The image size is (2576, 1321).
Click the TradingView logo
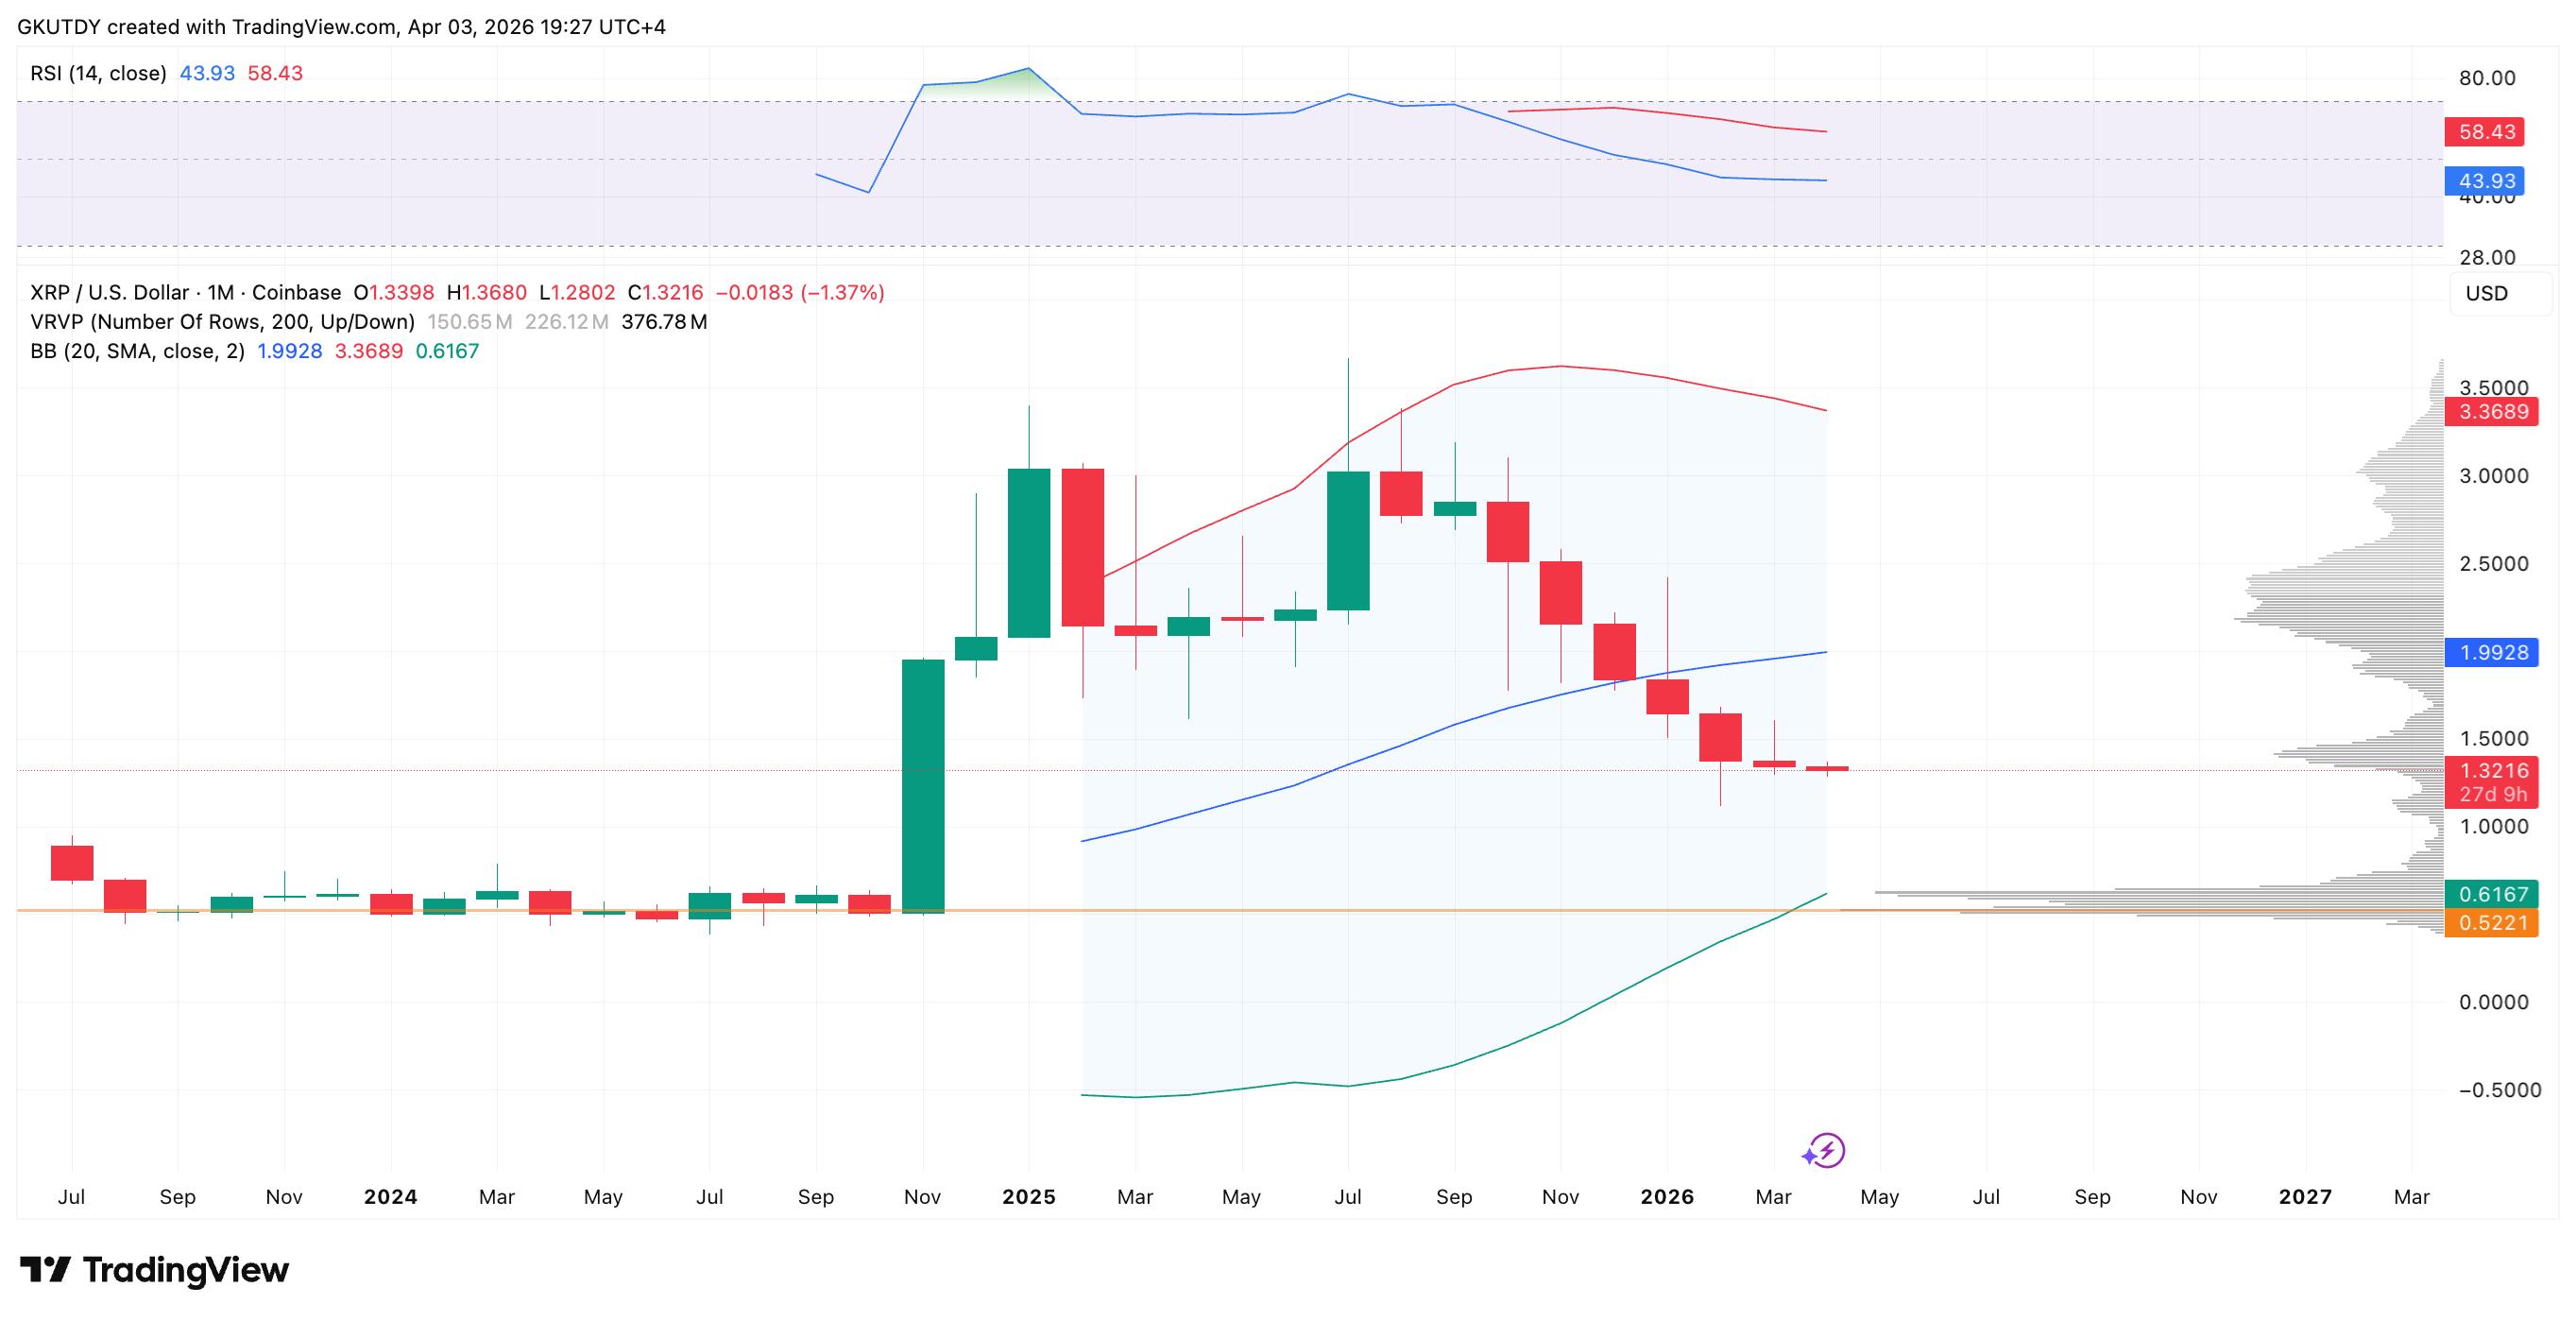(154, 1270)
